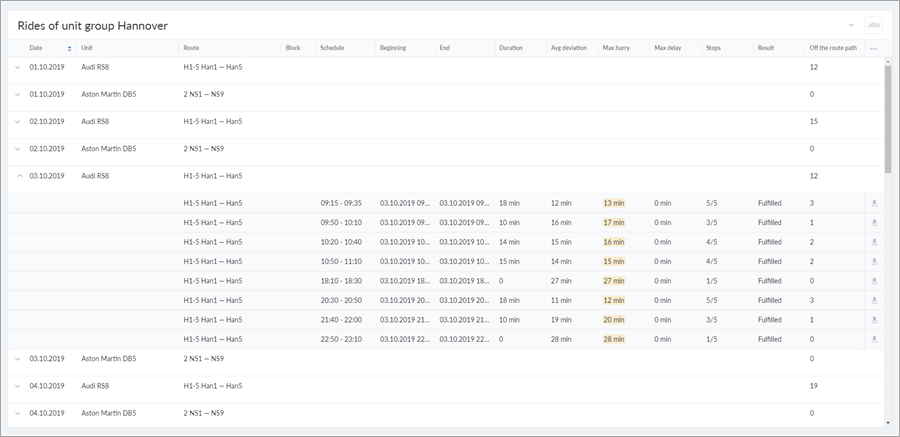
Task: Collapse the report panel with header chevron
Action: tap(851, 25)
